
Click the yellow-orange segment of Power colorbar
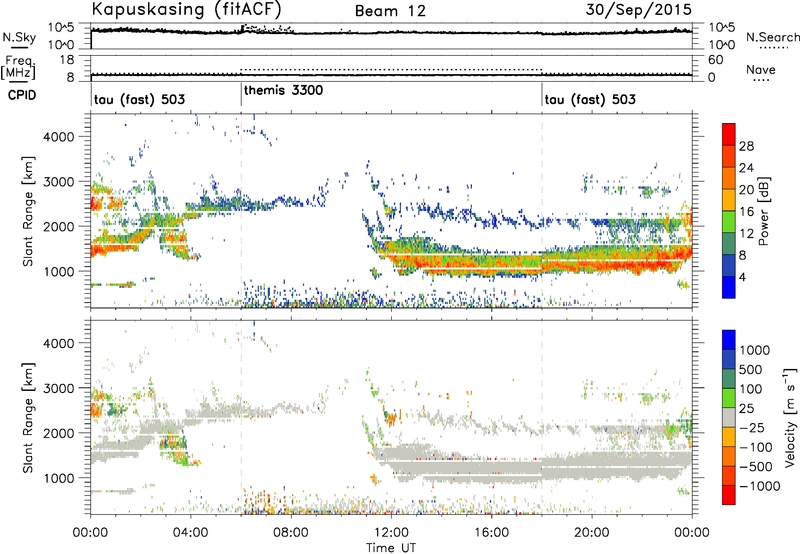coord(729,200)
